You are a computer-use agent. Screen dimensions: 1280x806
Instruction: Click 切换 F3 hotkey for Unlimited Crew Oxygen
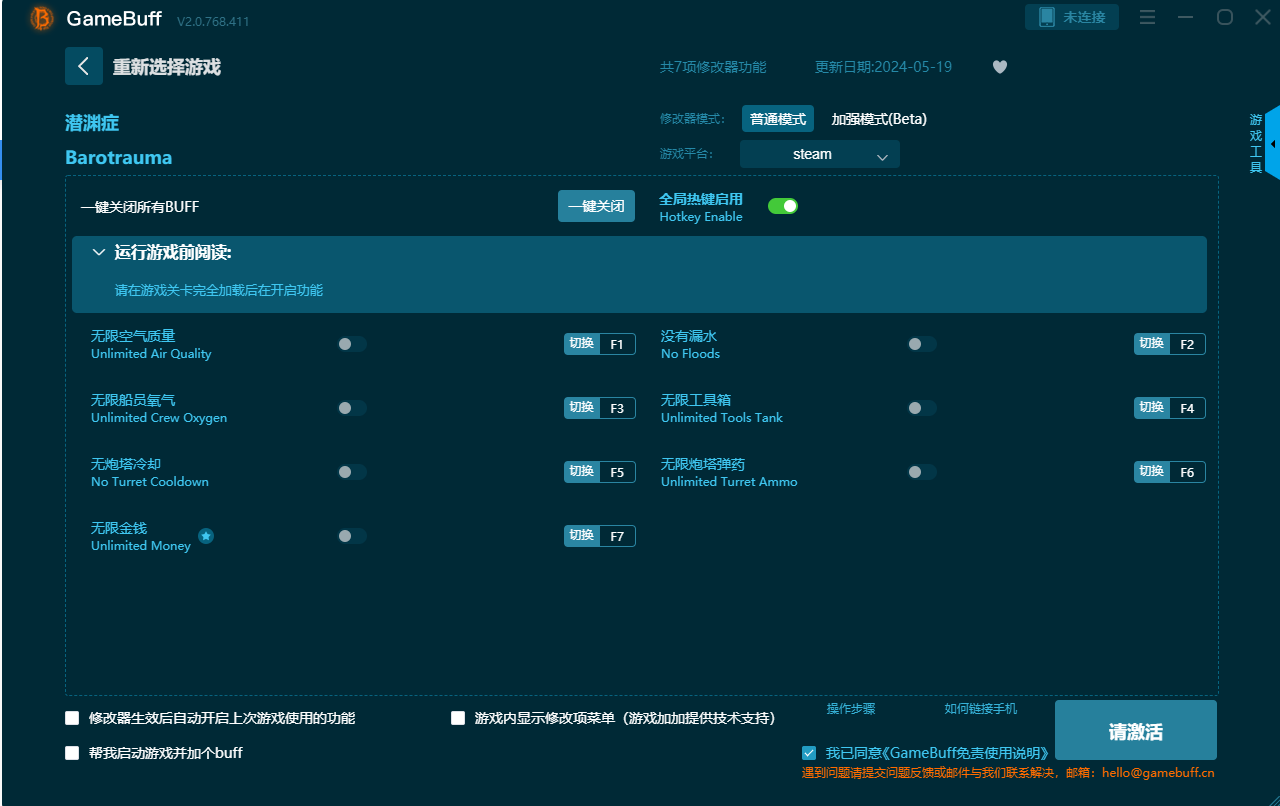(600, 408)
